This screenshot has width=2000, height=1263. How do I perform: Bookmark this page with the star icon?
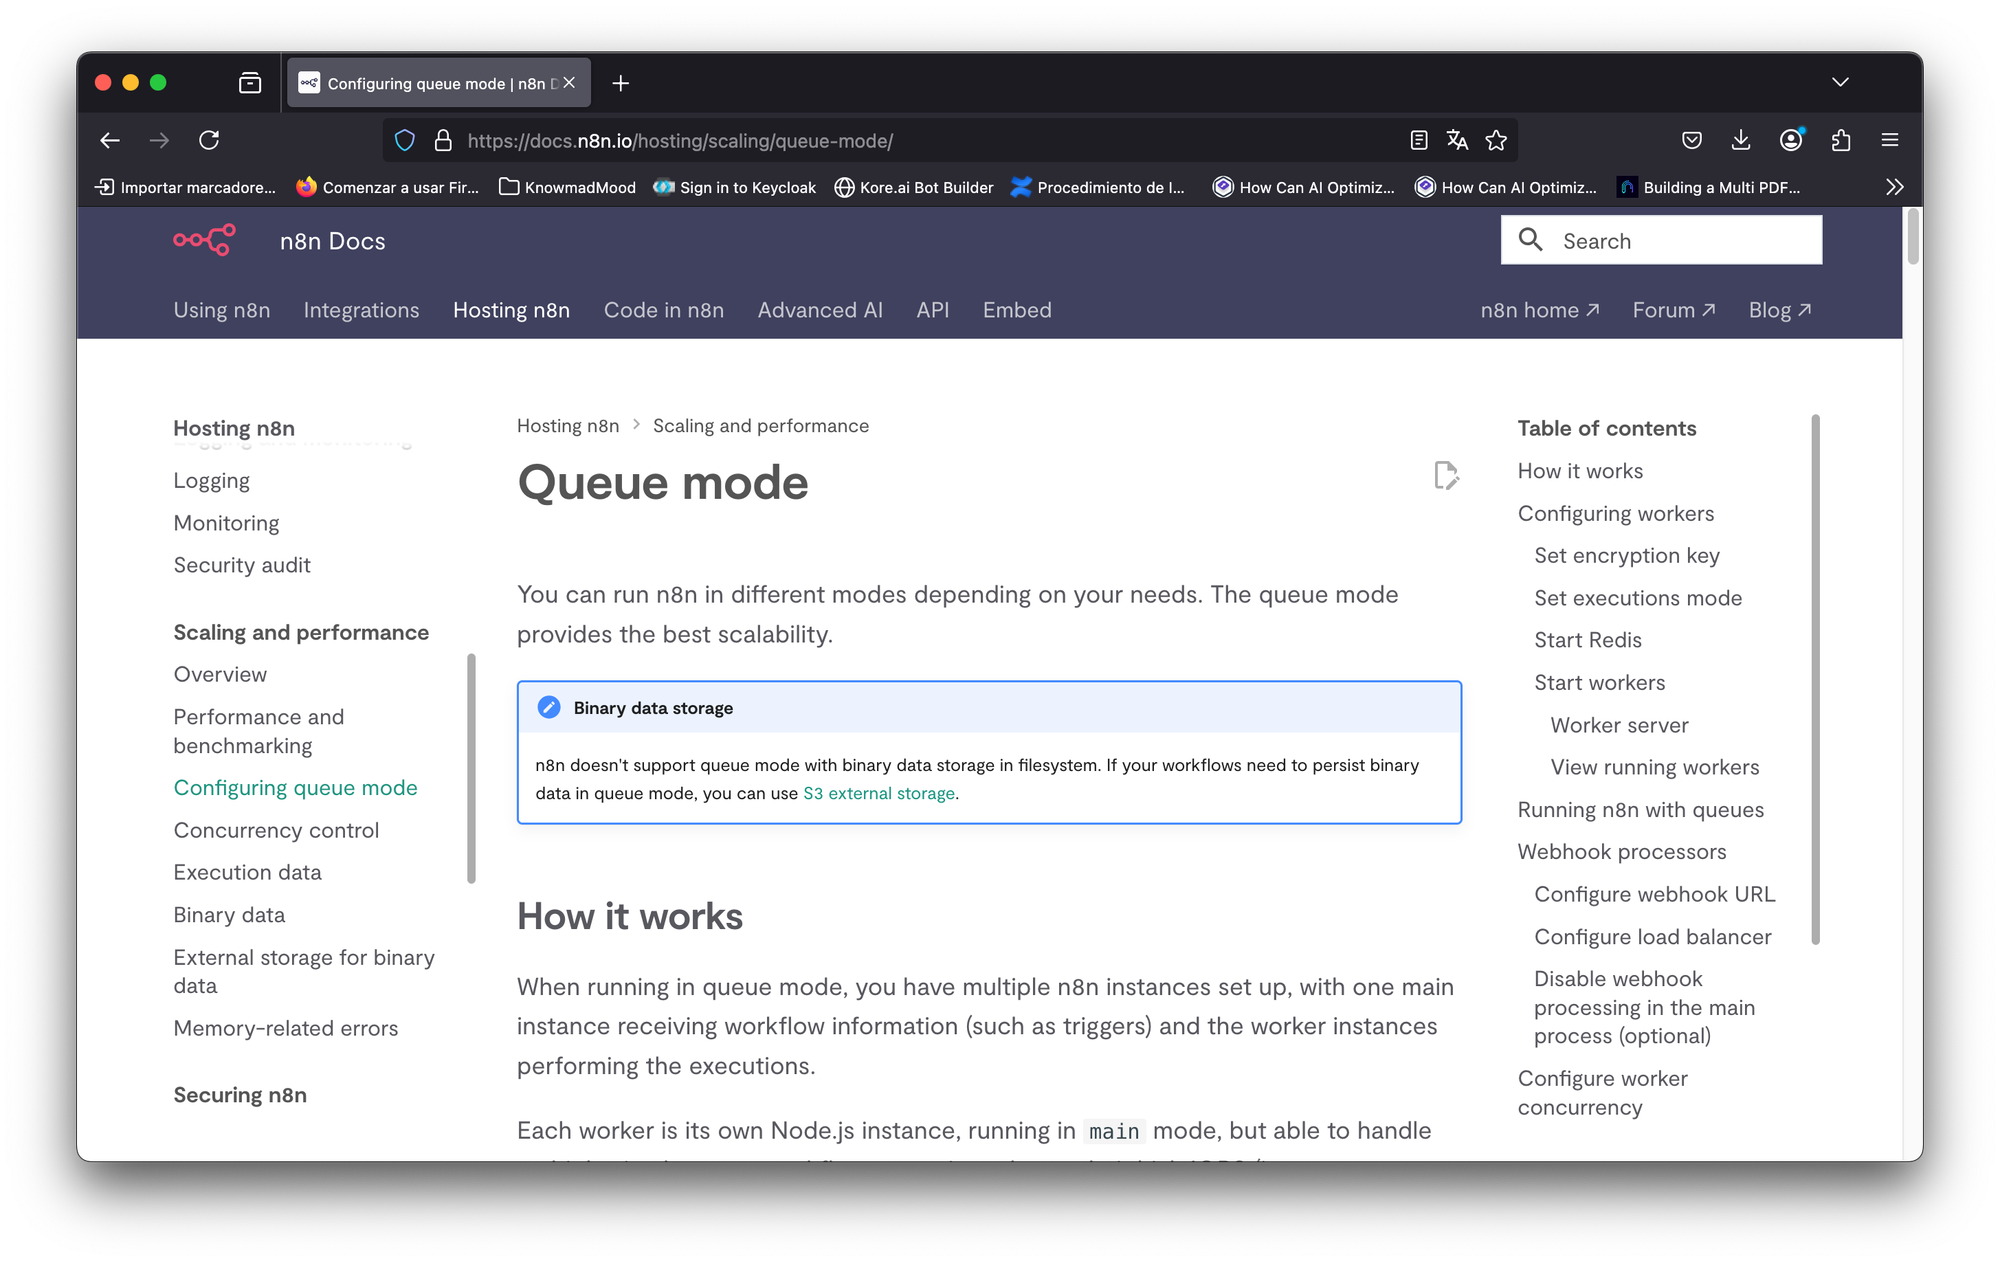(x=1496, y=141)
